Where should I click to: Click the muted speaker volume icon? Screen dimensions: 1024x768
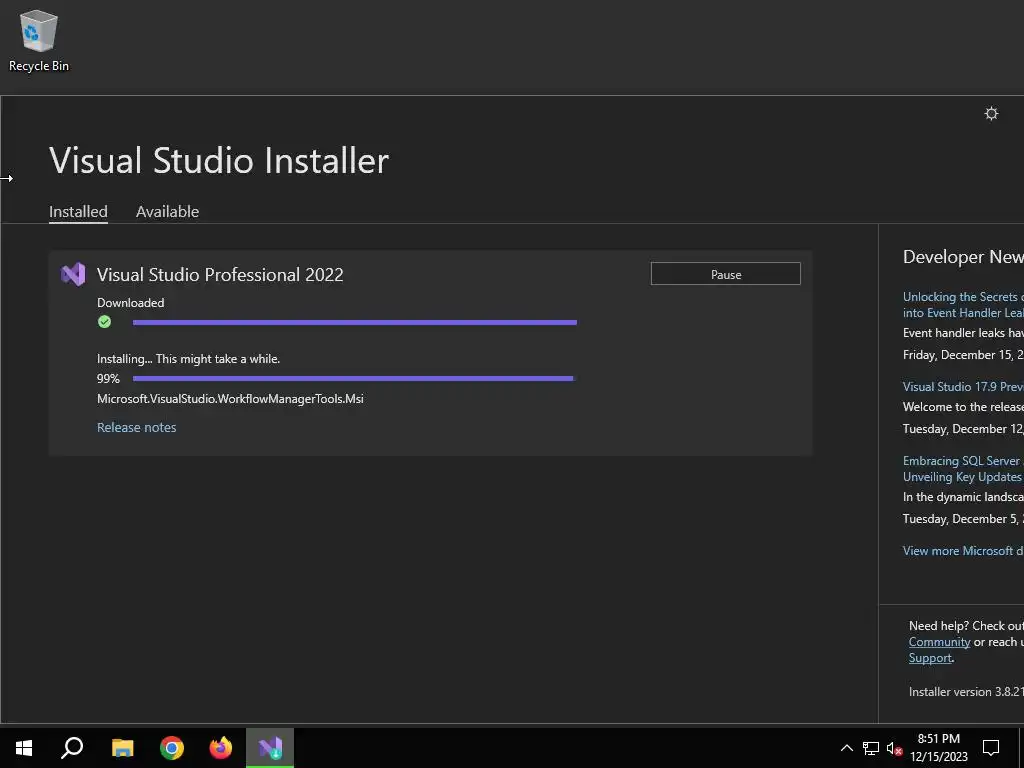coord(894,748)
